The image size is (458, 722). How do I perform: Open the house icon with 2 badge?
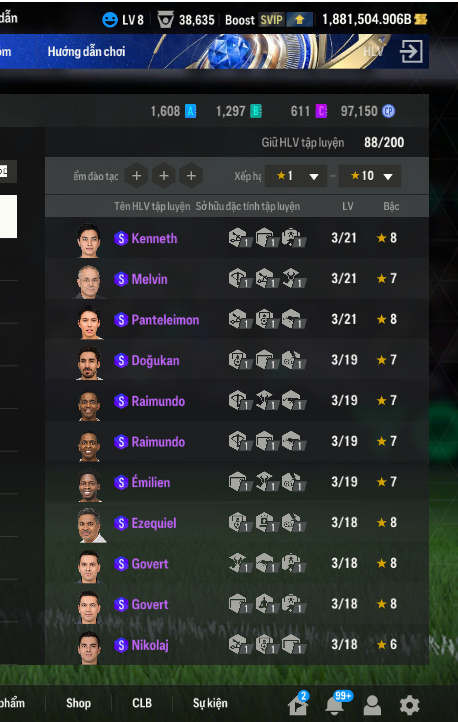point(298,703)
